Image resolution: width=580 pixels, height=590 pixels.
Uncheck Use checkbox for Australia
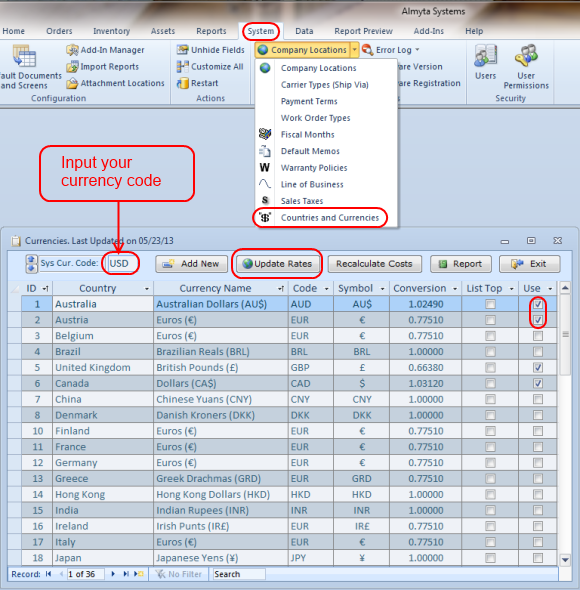click(x=538, y=304)
